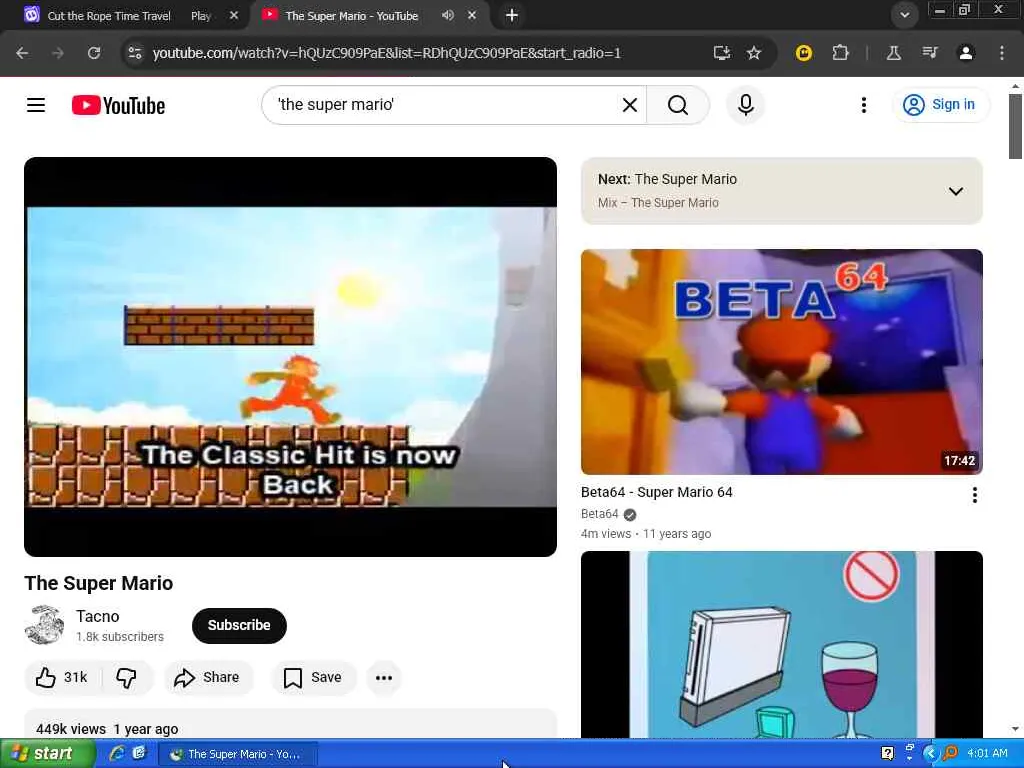Open more actions for Beta64 video
Image resolution: width=1024 pixels, height=768 pixels.
tap(974, 495)
